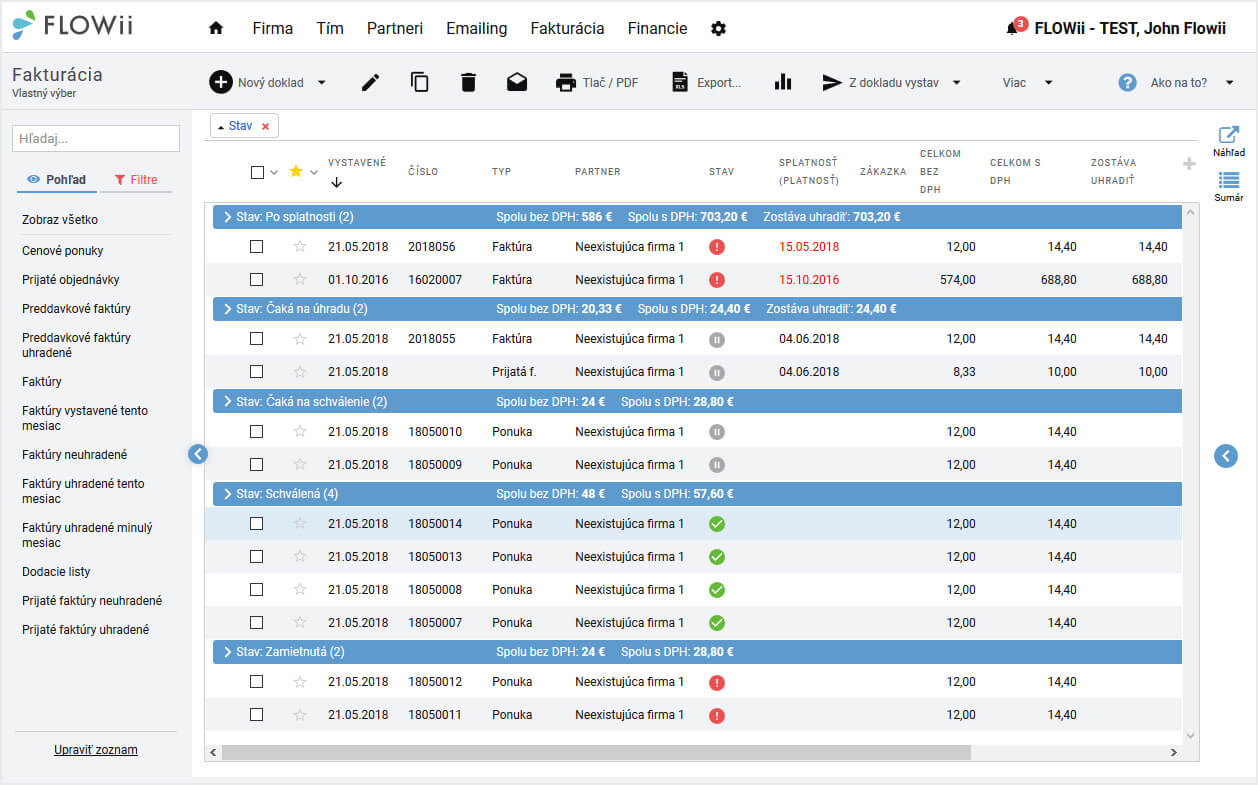This screenshot has height=785, width=1258.
Task: Click the horizontal scrollbar of the table
Action: (x=596, y=752)
